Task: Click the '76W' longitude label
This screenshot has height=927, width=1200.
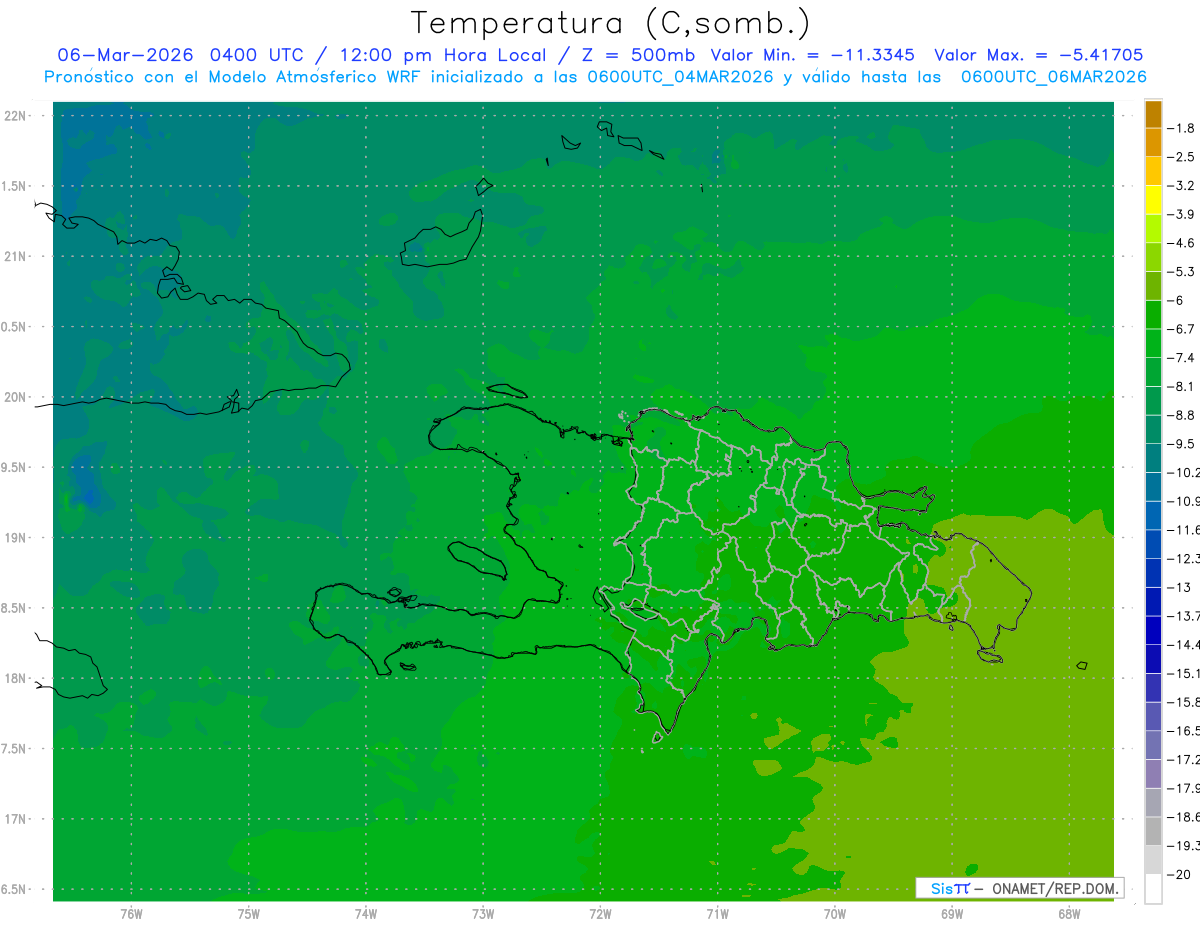Action: coord(131,914)
